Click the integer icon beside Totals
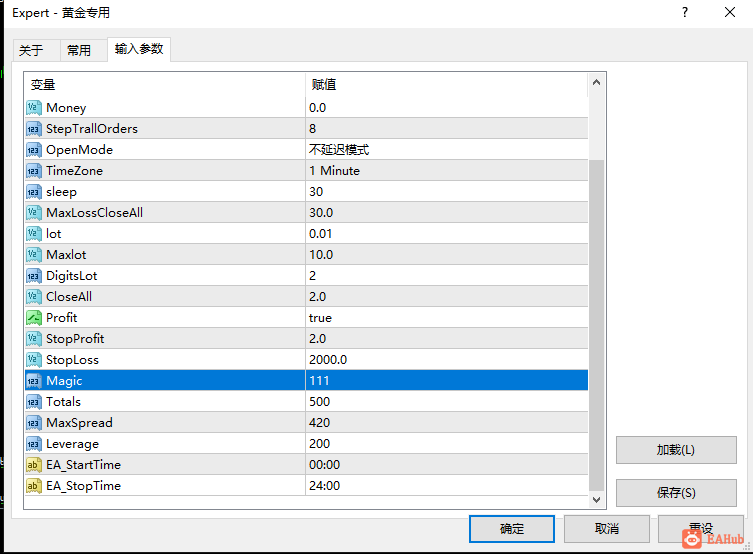Viewport: 753px width, 554px height. [34, 402]
